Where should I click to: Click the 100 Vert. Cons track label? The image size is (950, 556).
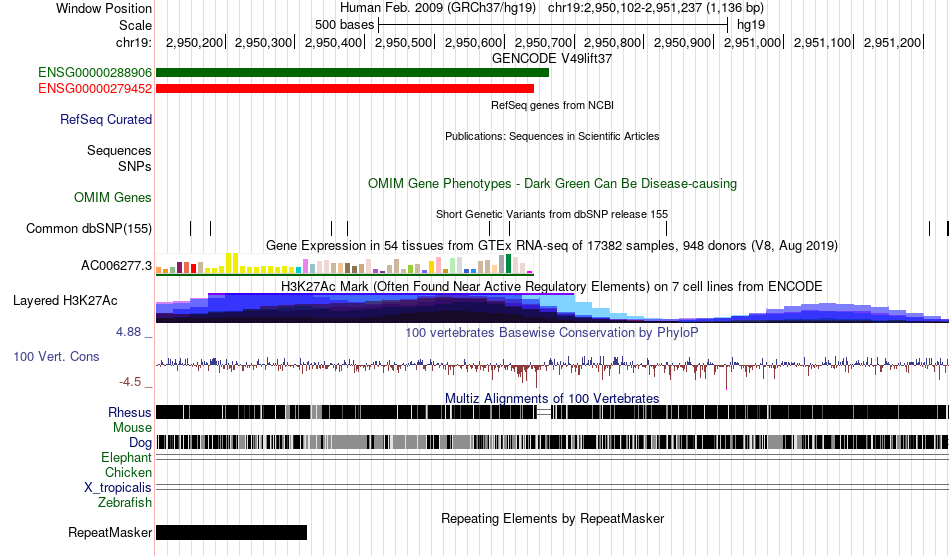[56, 357]
